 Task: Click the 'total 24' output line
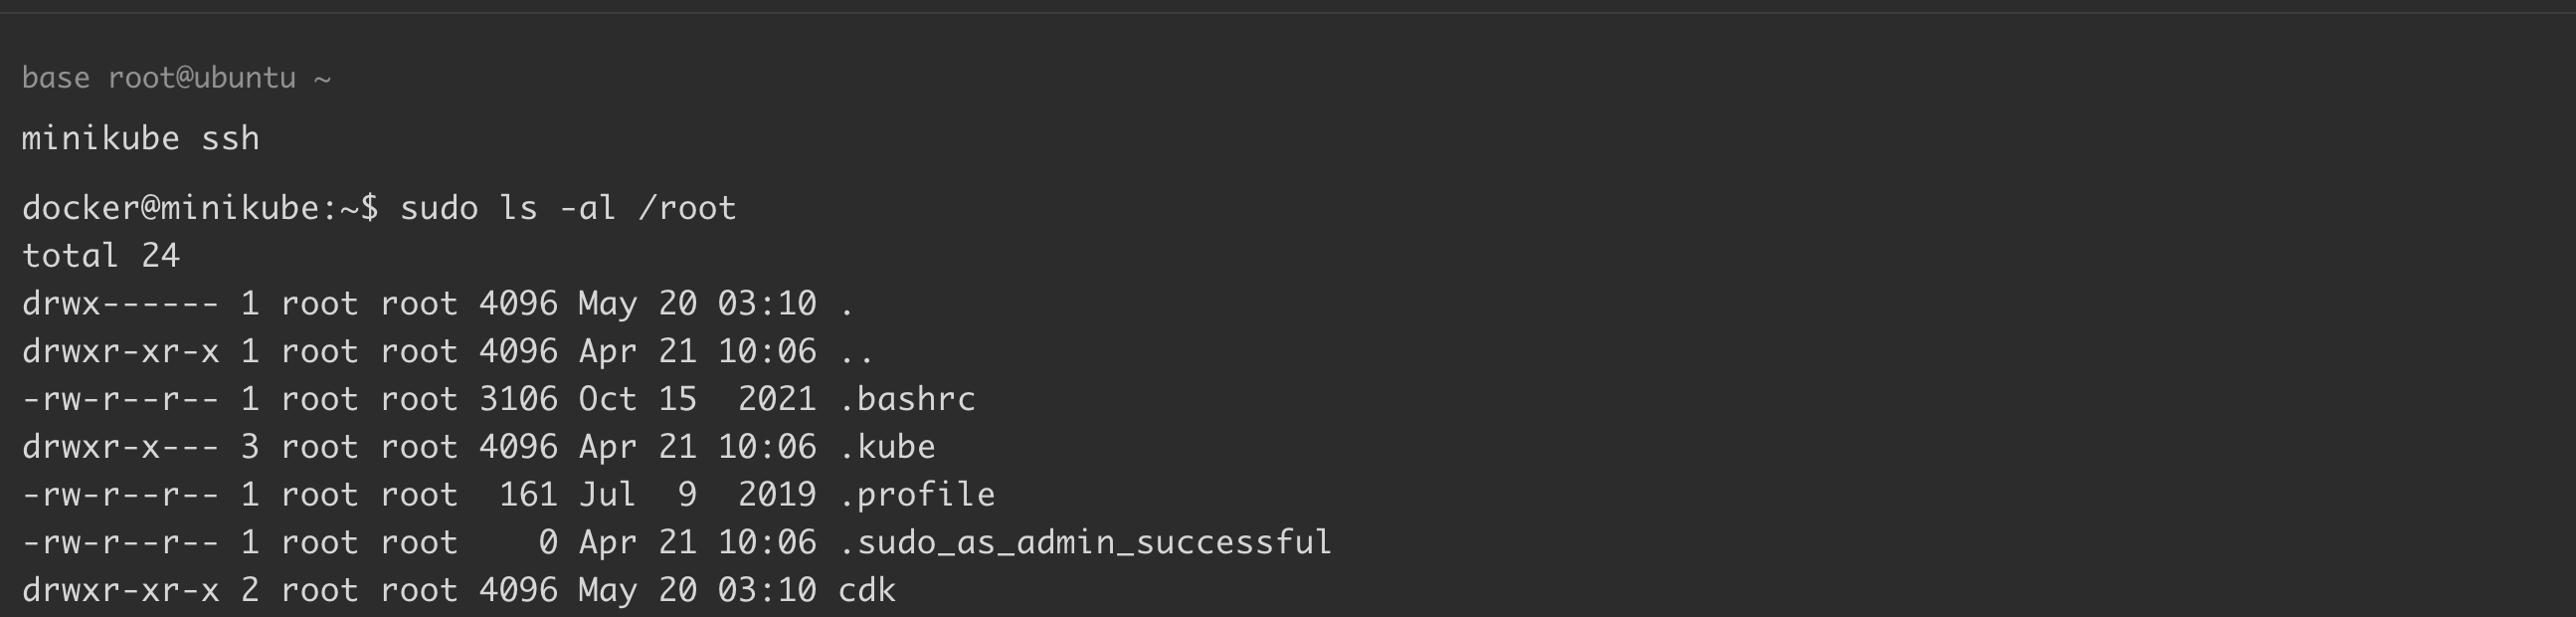click(100, 256)
